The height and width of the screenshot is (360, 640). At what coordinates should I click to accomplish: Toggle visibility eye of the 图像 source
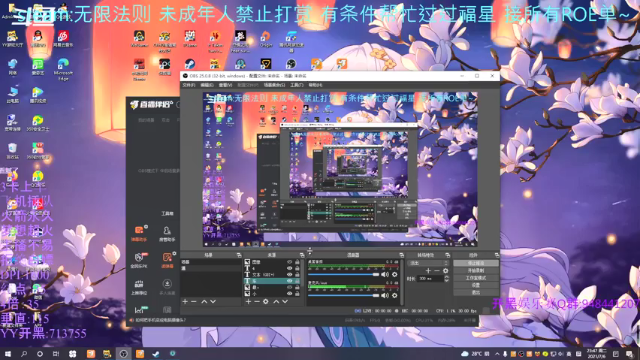click(289, 262)
